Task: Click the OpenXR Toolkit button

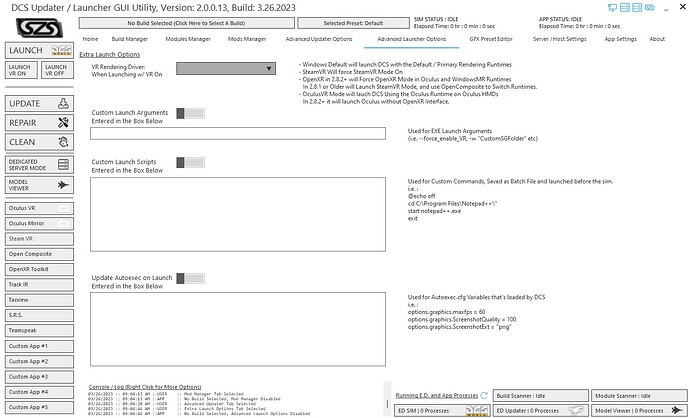Action: pos(39,269)
